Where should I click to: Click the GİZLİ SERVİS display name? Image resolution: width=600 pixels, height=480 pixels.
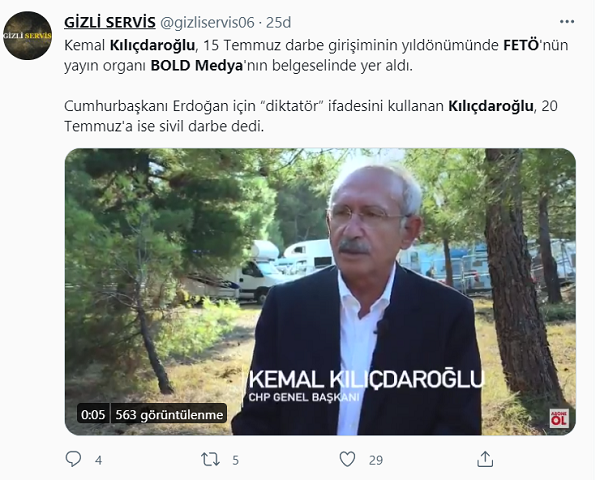coord(110,22)
